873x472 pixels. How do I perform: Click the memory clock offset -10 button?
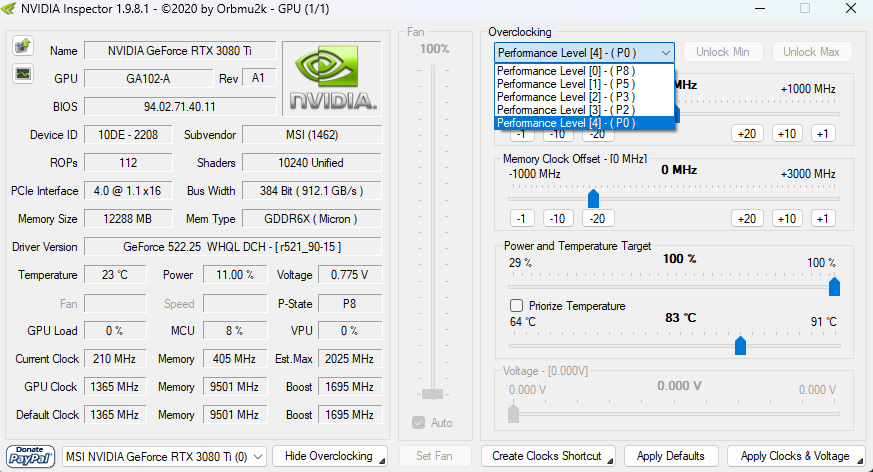(558, 219)
